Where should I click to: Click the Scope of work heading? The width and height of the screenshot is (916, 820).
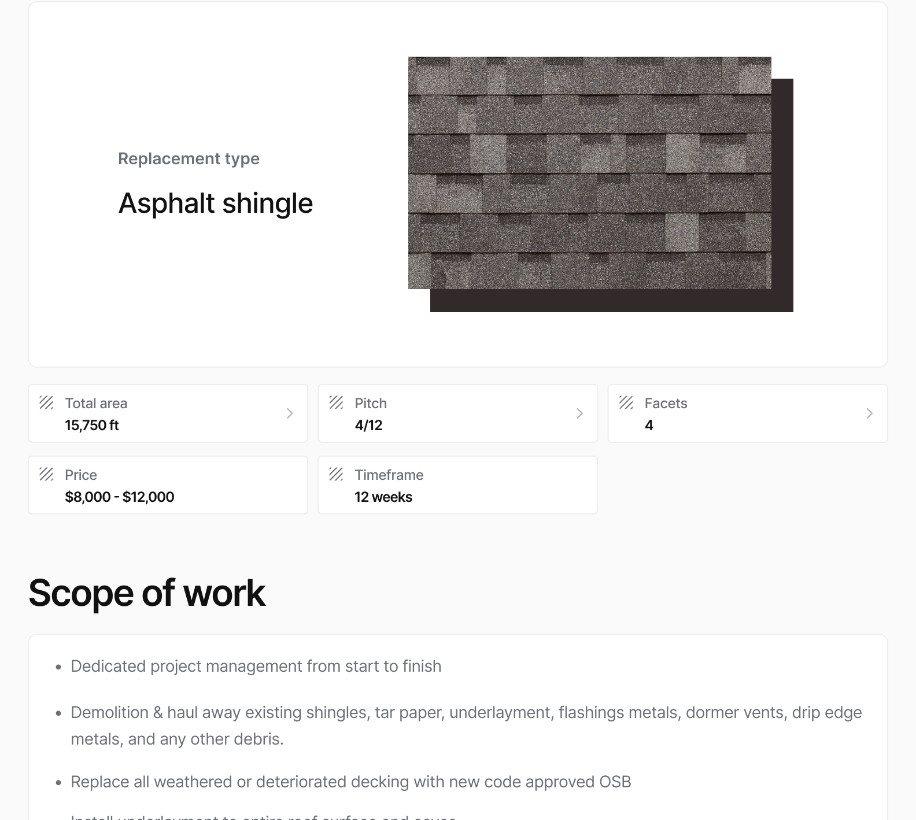pyautogui.click(x=147, y=593)
